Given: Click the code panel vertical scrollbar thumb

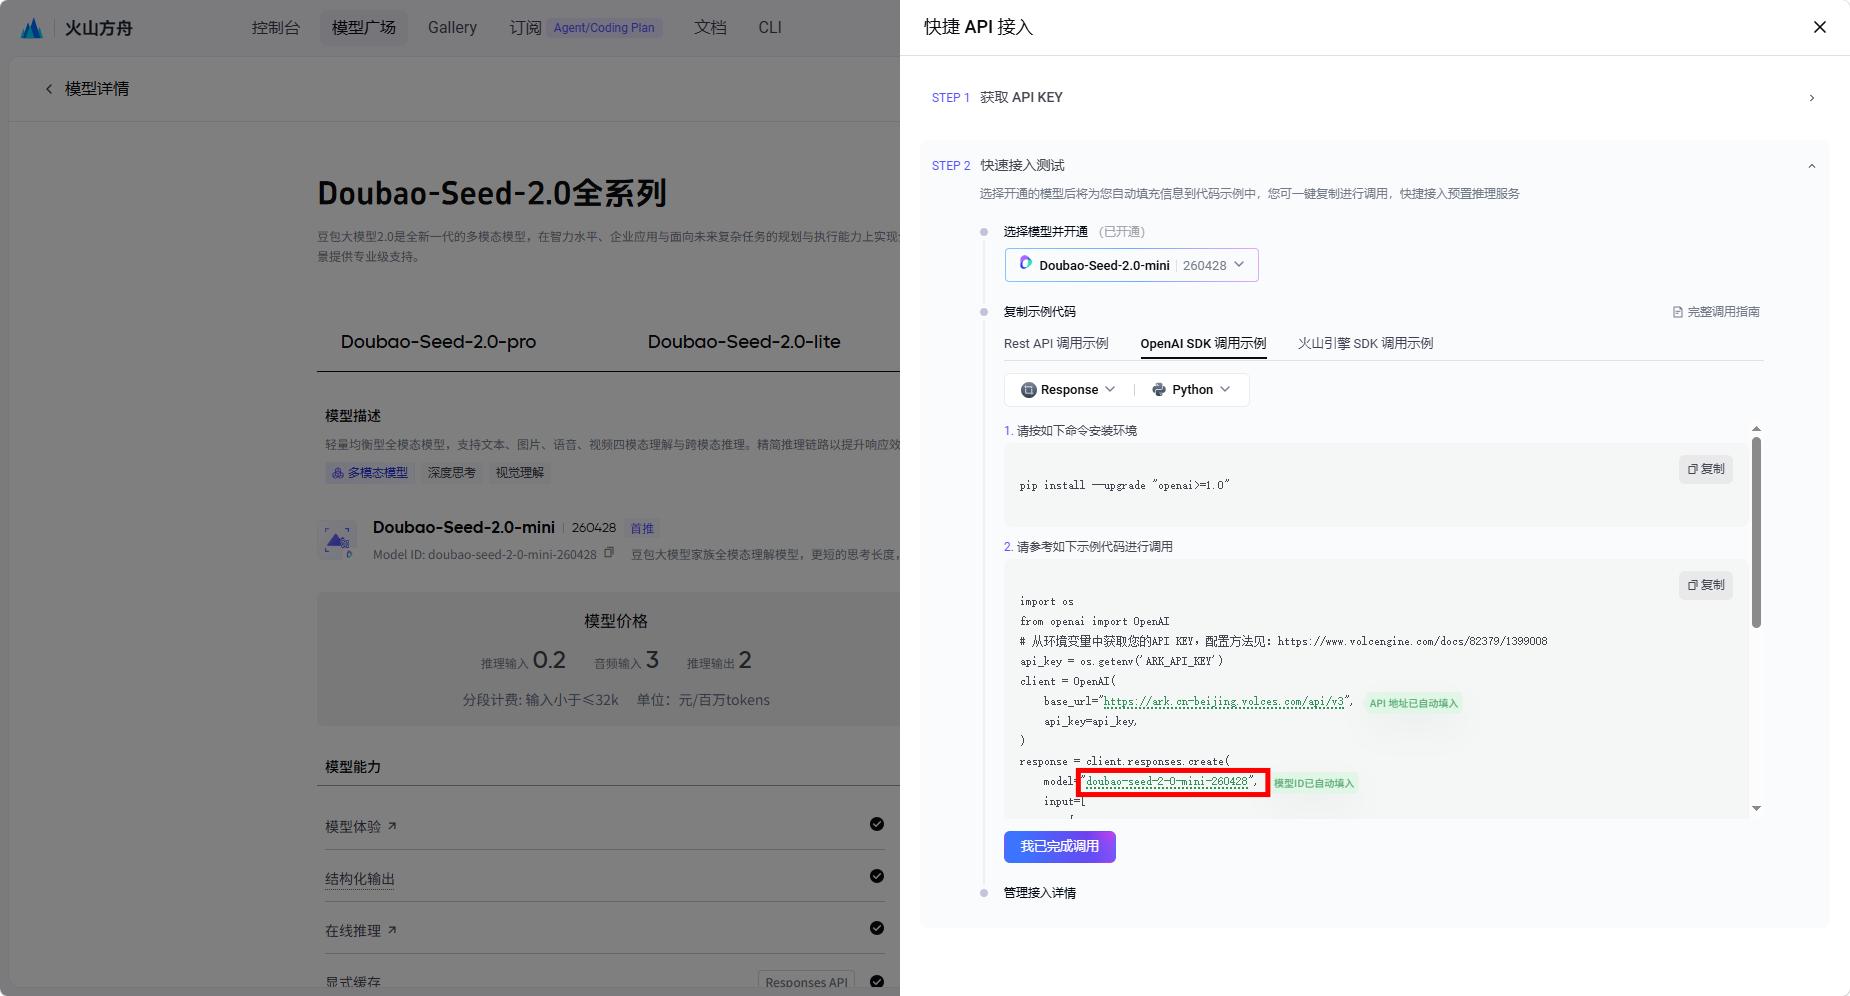Looking at the screenshot, I should (1756, 533).
